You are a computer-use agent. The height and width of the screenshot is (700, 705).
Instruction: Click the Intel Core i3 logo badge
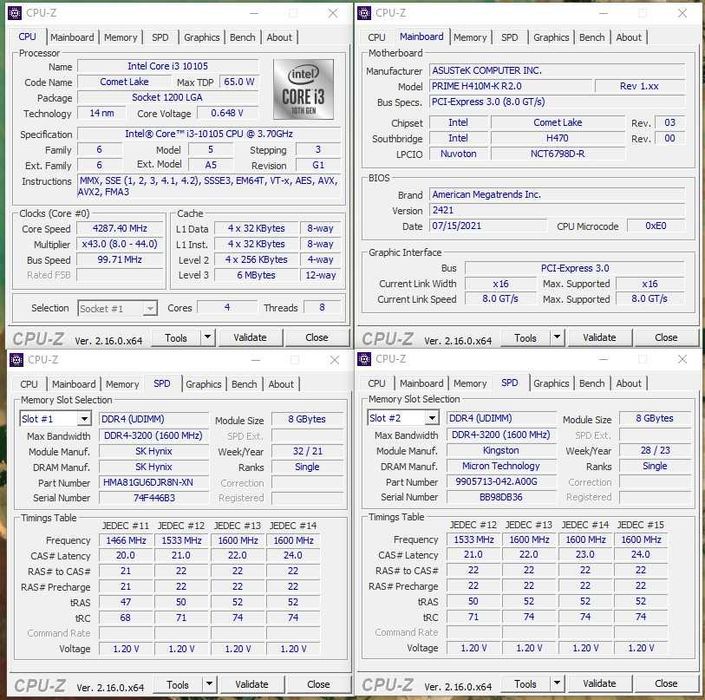tap(303, 89)
